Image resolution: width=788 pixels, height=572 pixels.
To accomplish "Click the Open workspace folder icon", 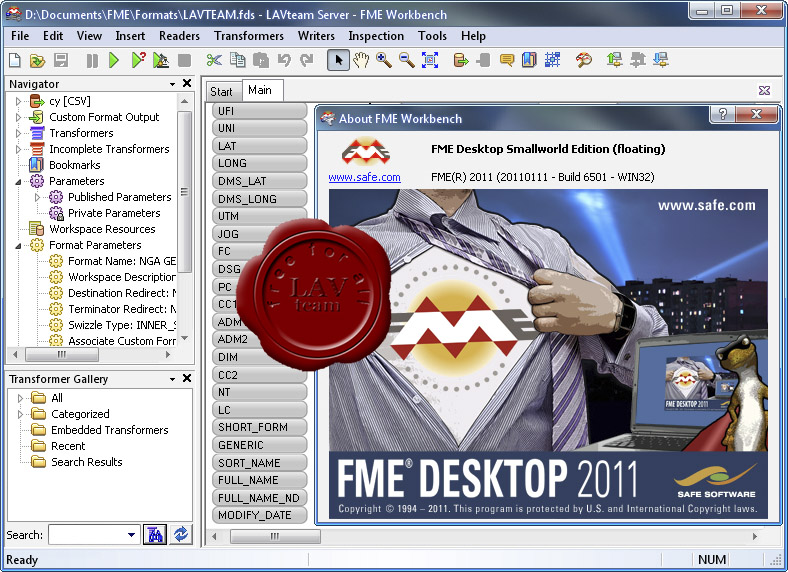I will (38, 61).
